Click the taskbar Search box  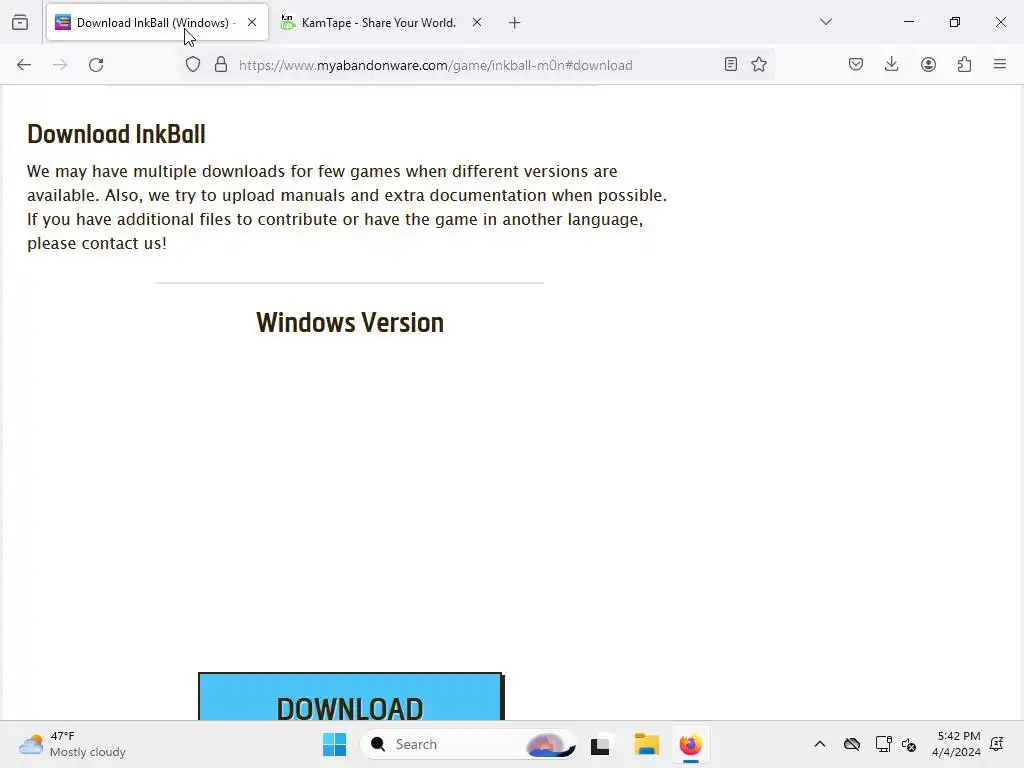click(x=468, y=744)
